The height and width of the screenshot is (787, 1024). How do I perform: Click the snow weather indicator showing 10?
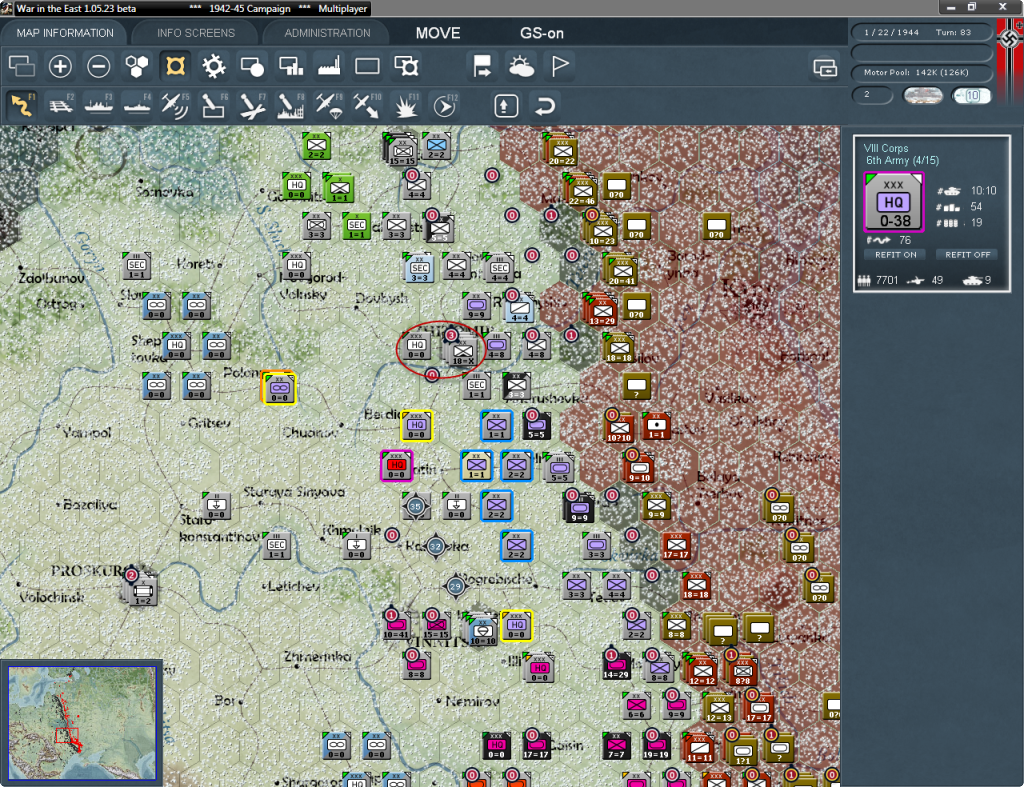[x=971, y=96]
